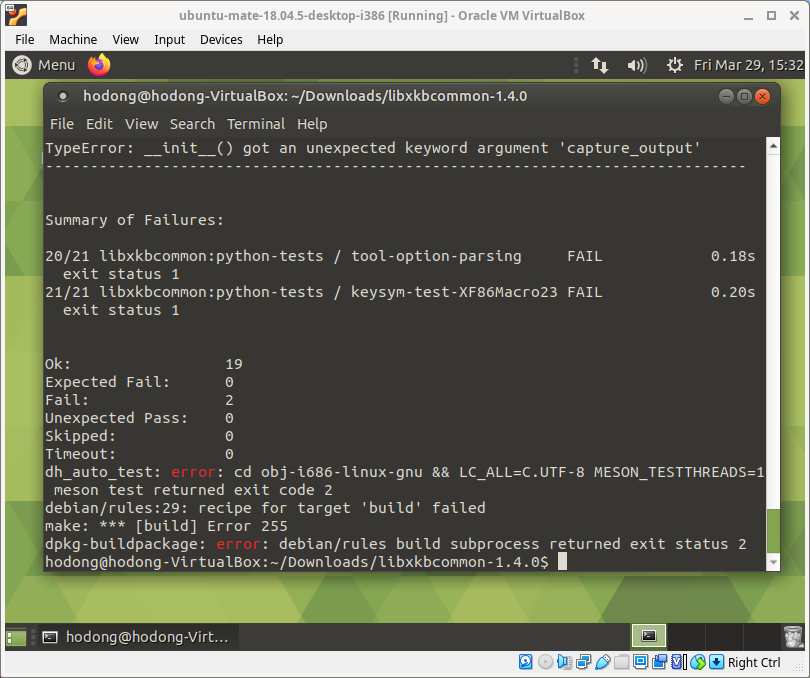
Task: Click the 'Summary of Failures:' line
Action: [134, 220]
